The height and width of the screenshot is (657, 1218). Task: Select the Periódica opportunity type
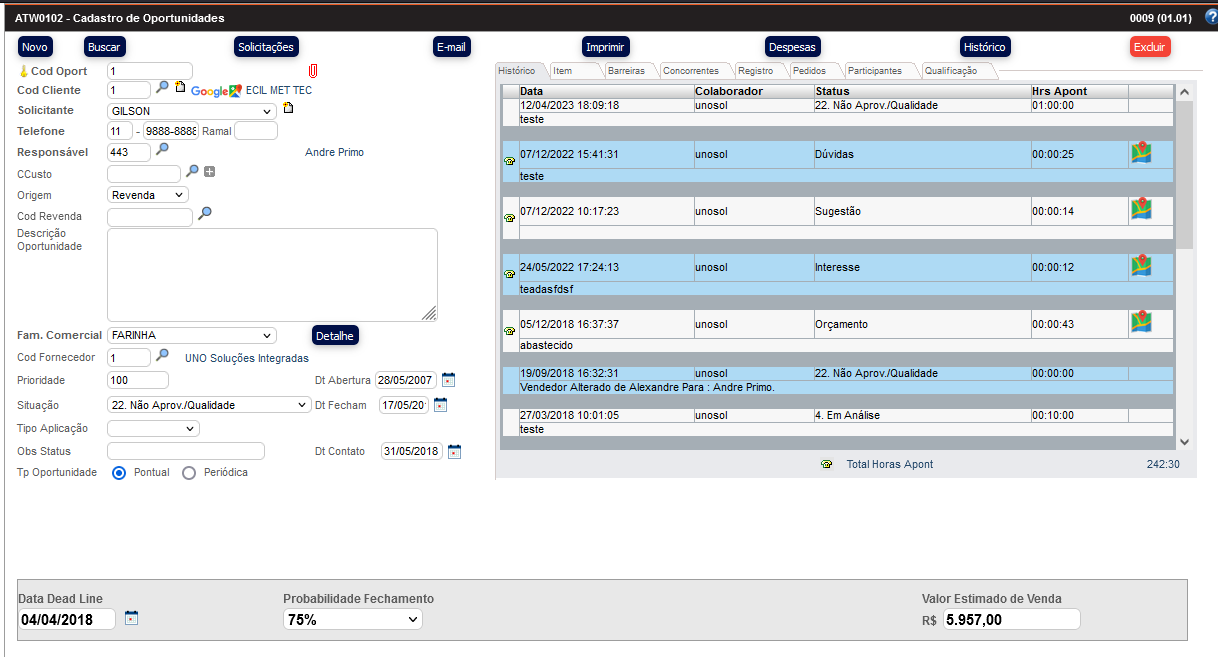click(x=189, y=473)
